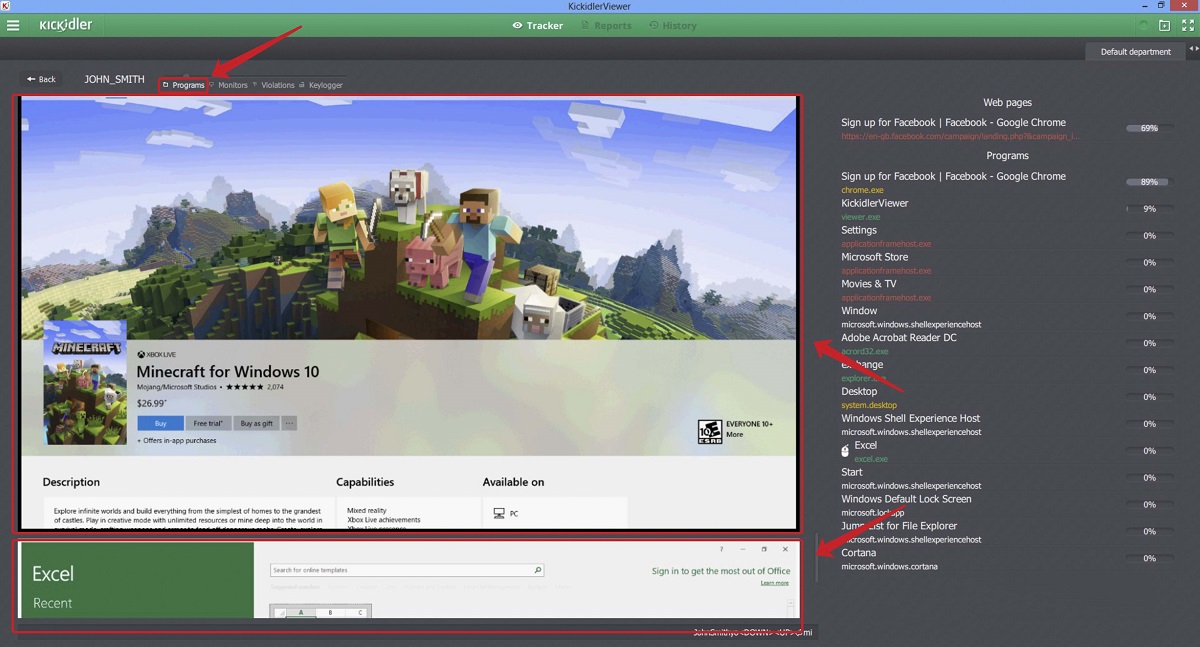The image size is (1200, 647).
Task: Click Search for online templates field
Action: click(407, 570)
